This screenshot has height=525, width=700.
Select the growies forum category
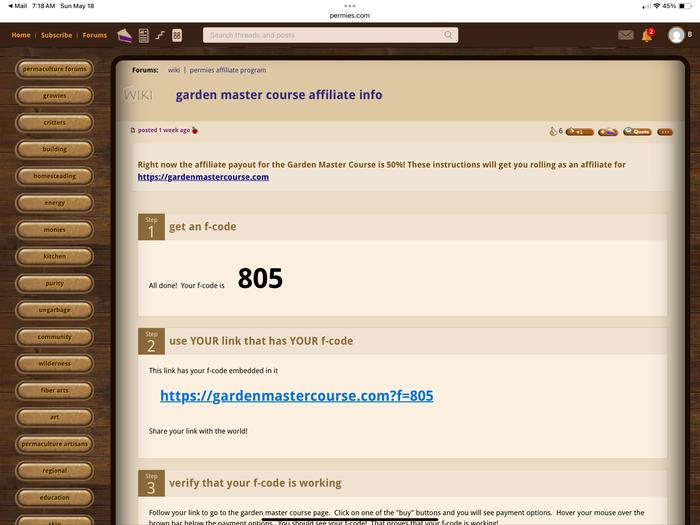(55, 96)
